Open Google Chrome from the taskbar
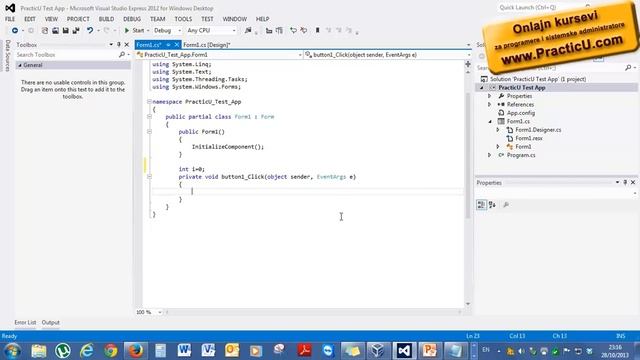Image resolution: width=640 pixels, height=360 pixels. coord(111,351)
